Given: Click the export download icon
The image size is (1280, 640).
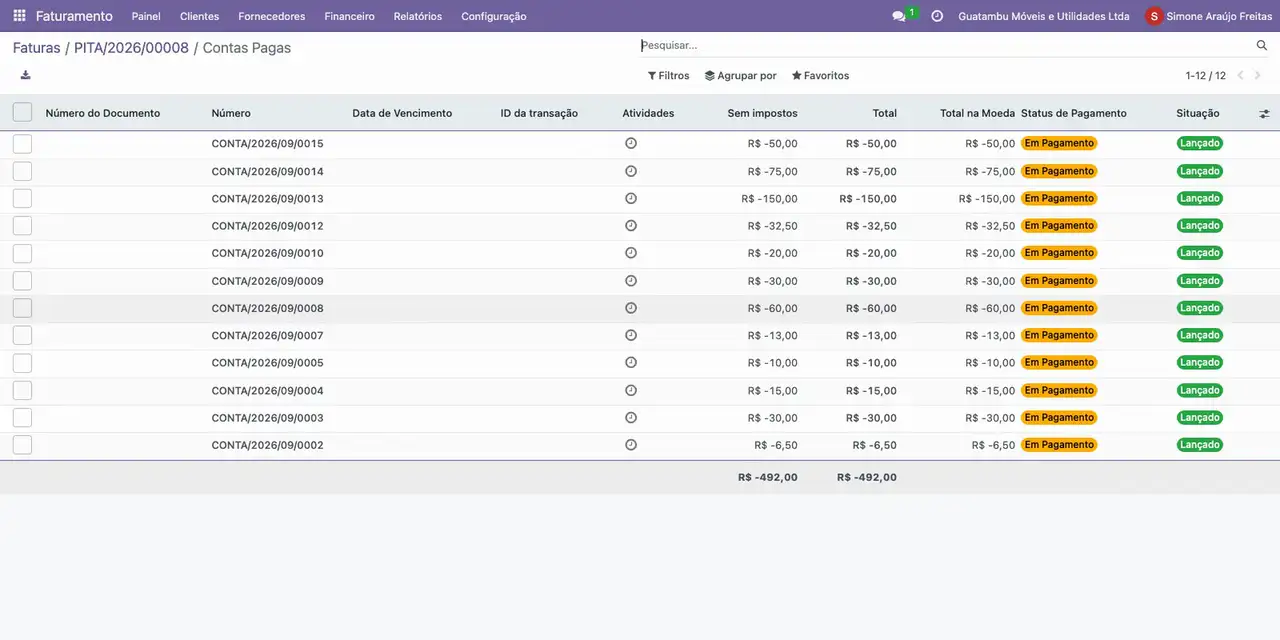Looking at the screenshot, I should pos(25,75).
